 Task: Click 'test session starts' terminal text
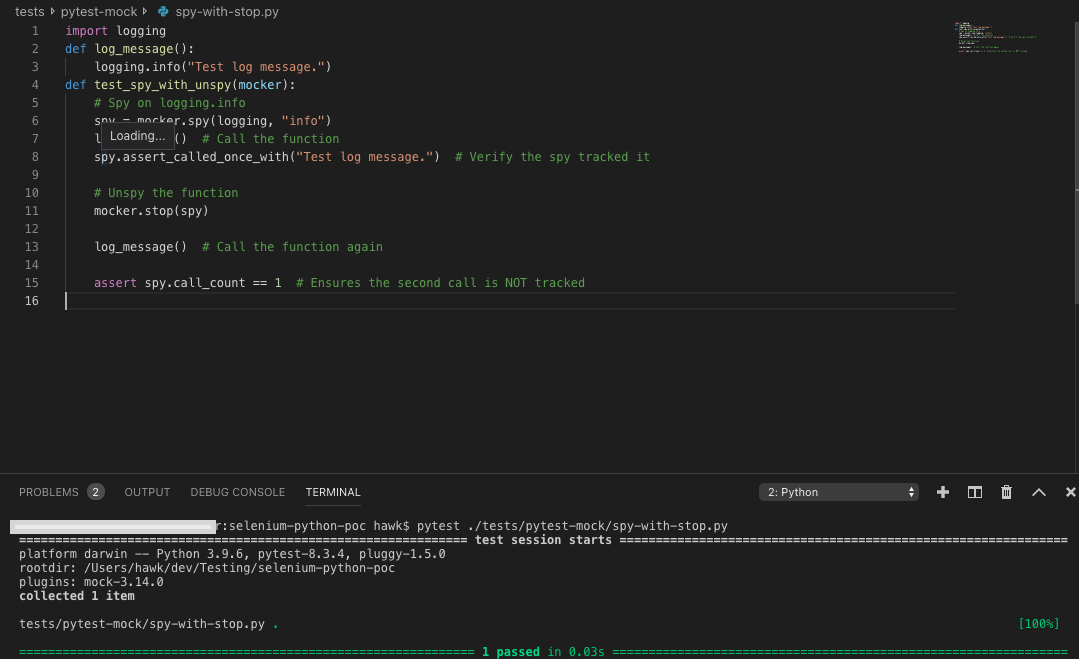point(543,540)
